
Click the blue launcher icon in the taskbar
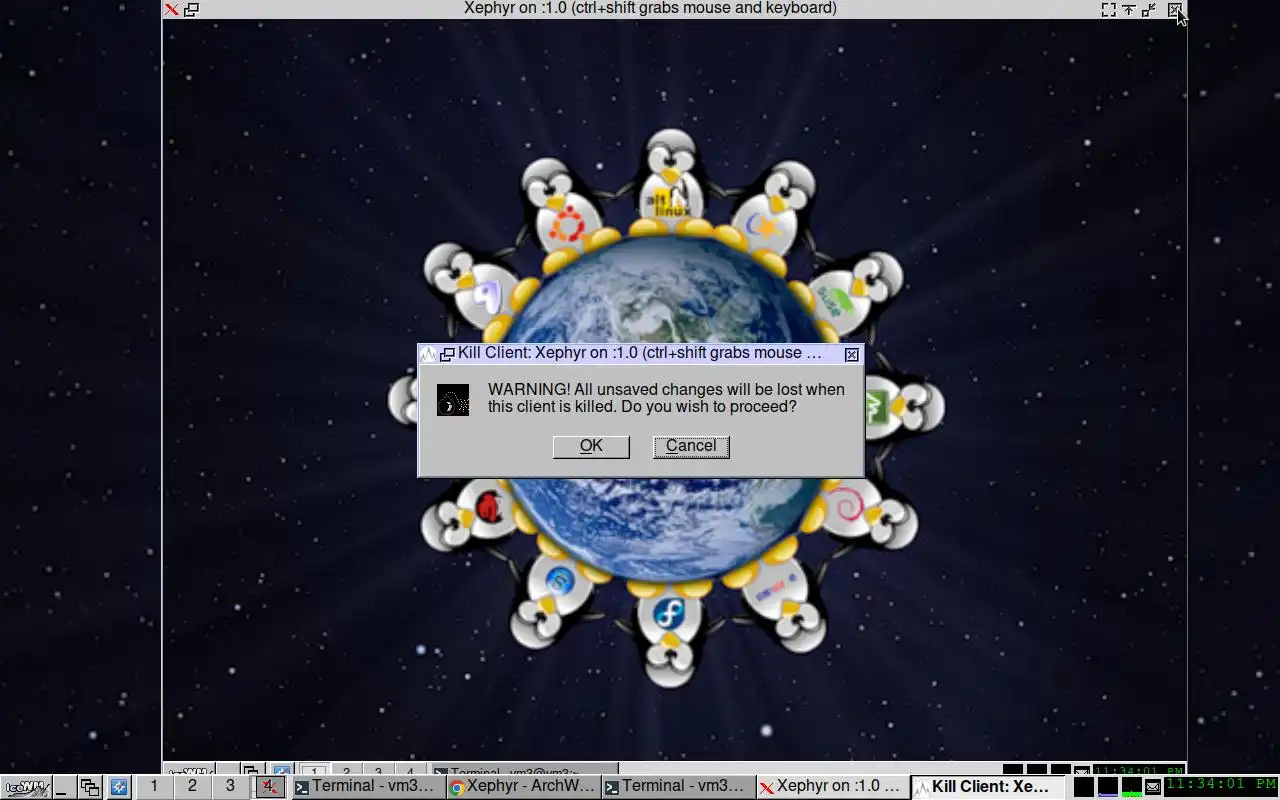point(119,787)
